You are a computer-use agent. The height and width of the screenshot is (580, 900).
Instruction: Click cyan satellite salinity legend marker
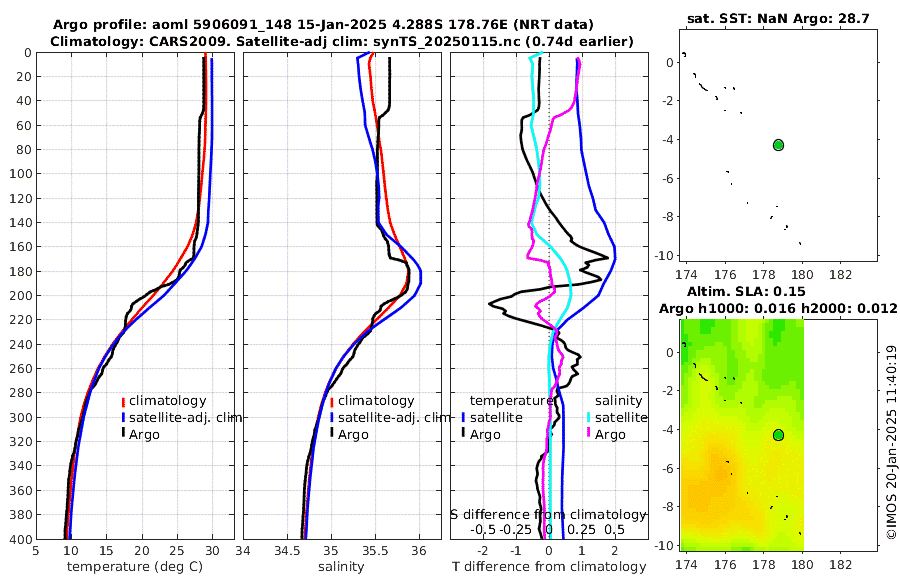coord(589,417)
